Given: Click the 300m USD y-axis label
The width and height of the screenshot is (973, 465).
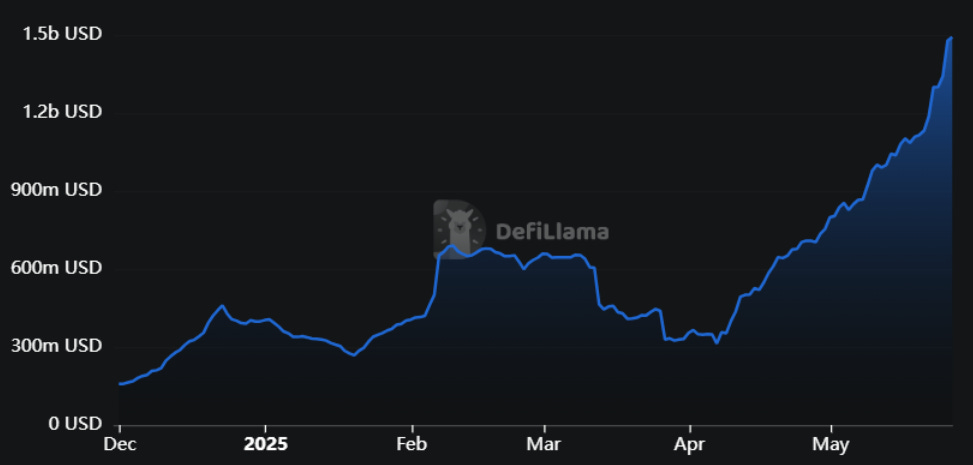Looking at the screenshot, I should pos(56,346).
